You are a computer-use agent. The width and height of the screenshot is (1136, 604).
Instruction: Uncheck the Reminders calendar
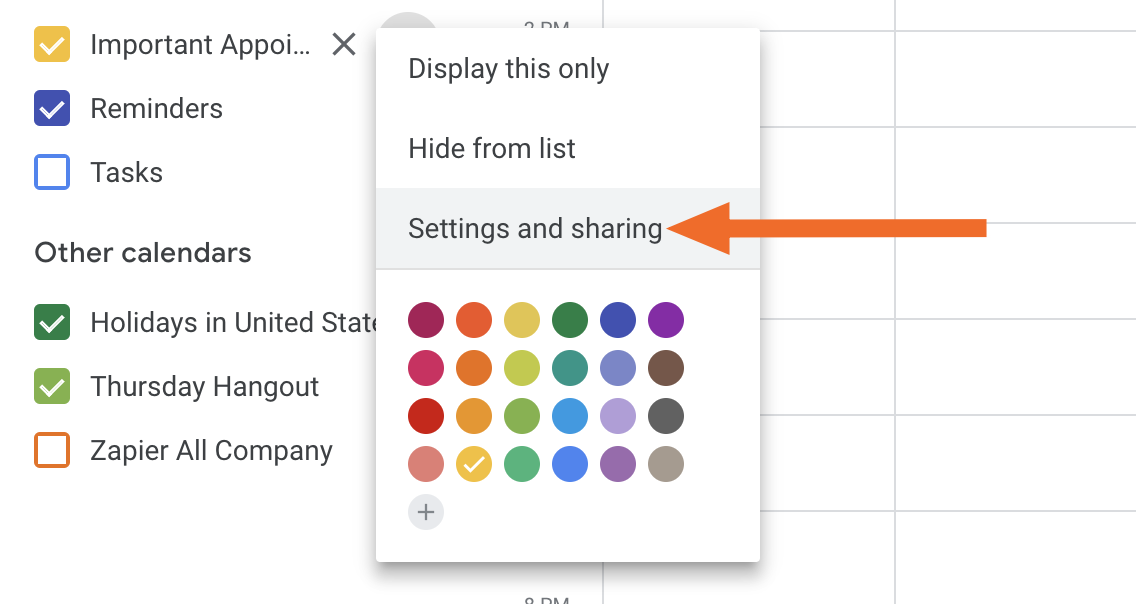click(x=51, y=108)
